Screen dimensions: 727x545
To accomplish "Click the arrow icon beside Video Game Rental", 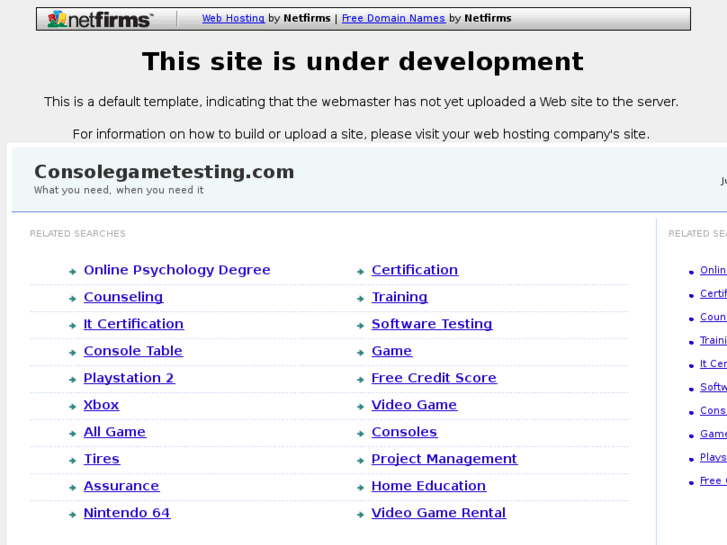I will pyautogui.click(x=360, y=514).
